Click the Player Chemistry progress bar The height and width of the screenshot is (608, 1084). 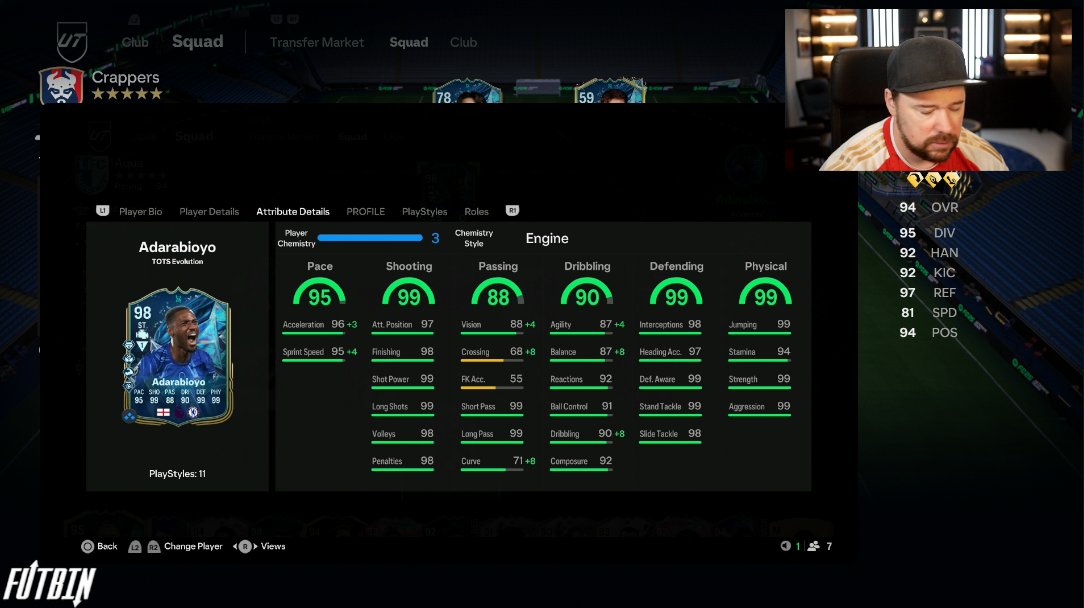370,238
